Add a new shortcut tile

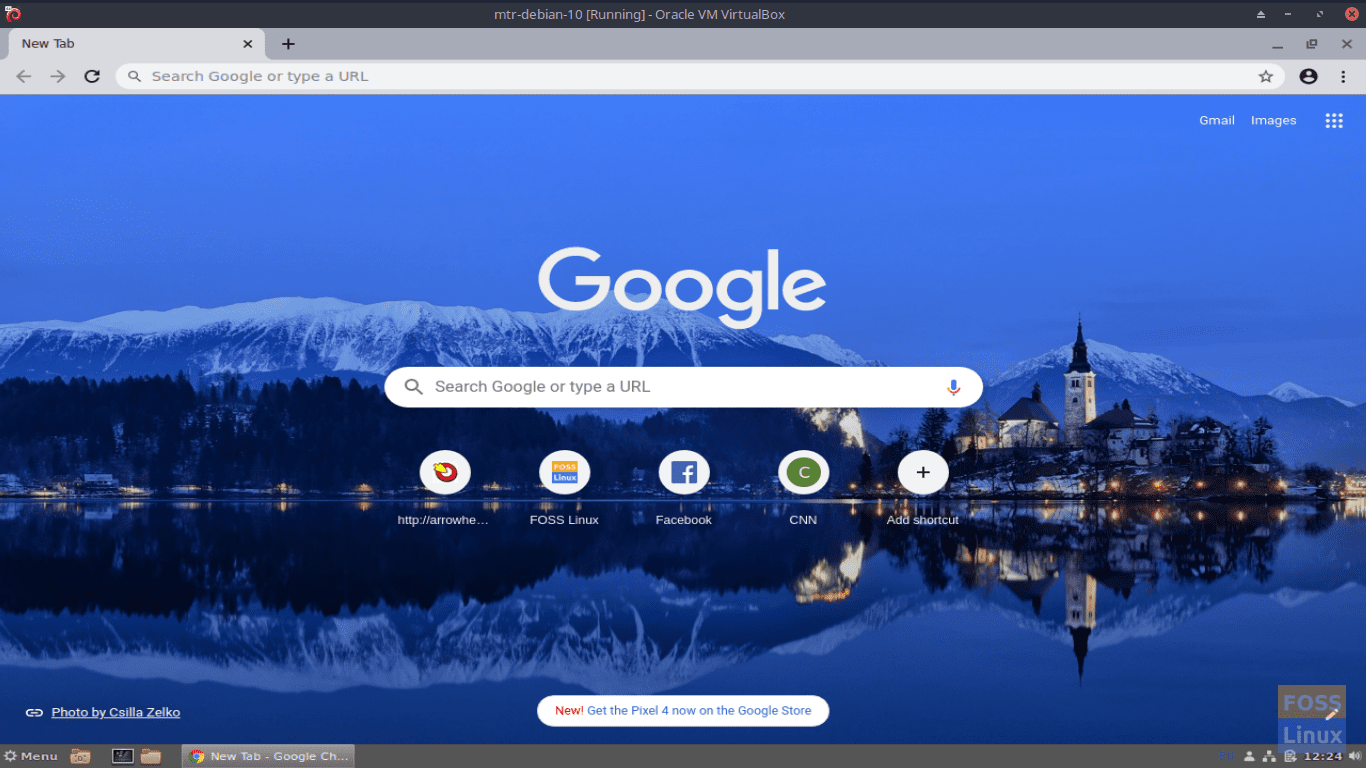point(923,472)
